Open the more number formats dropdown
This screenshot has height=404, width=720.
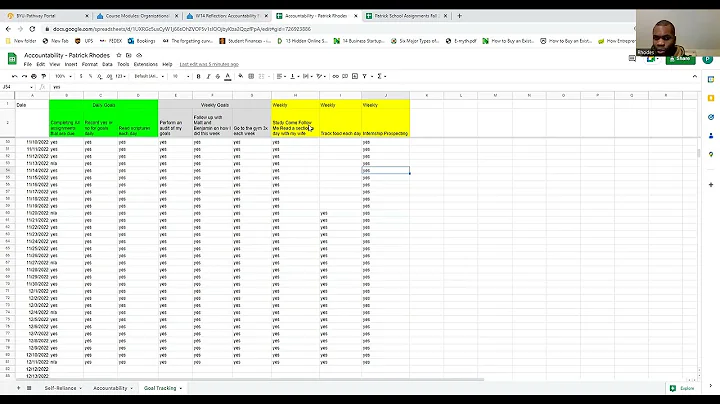pos(120,76)
